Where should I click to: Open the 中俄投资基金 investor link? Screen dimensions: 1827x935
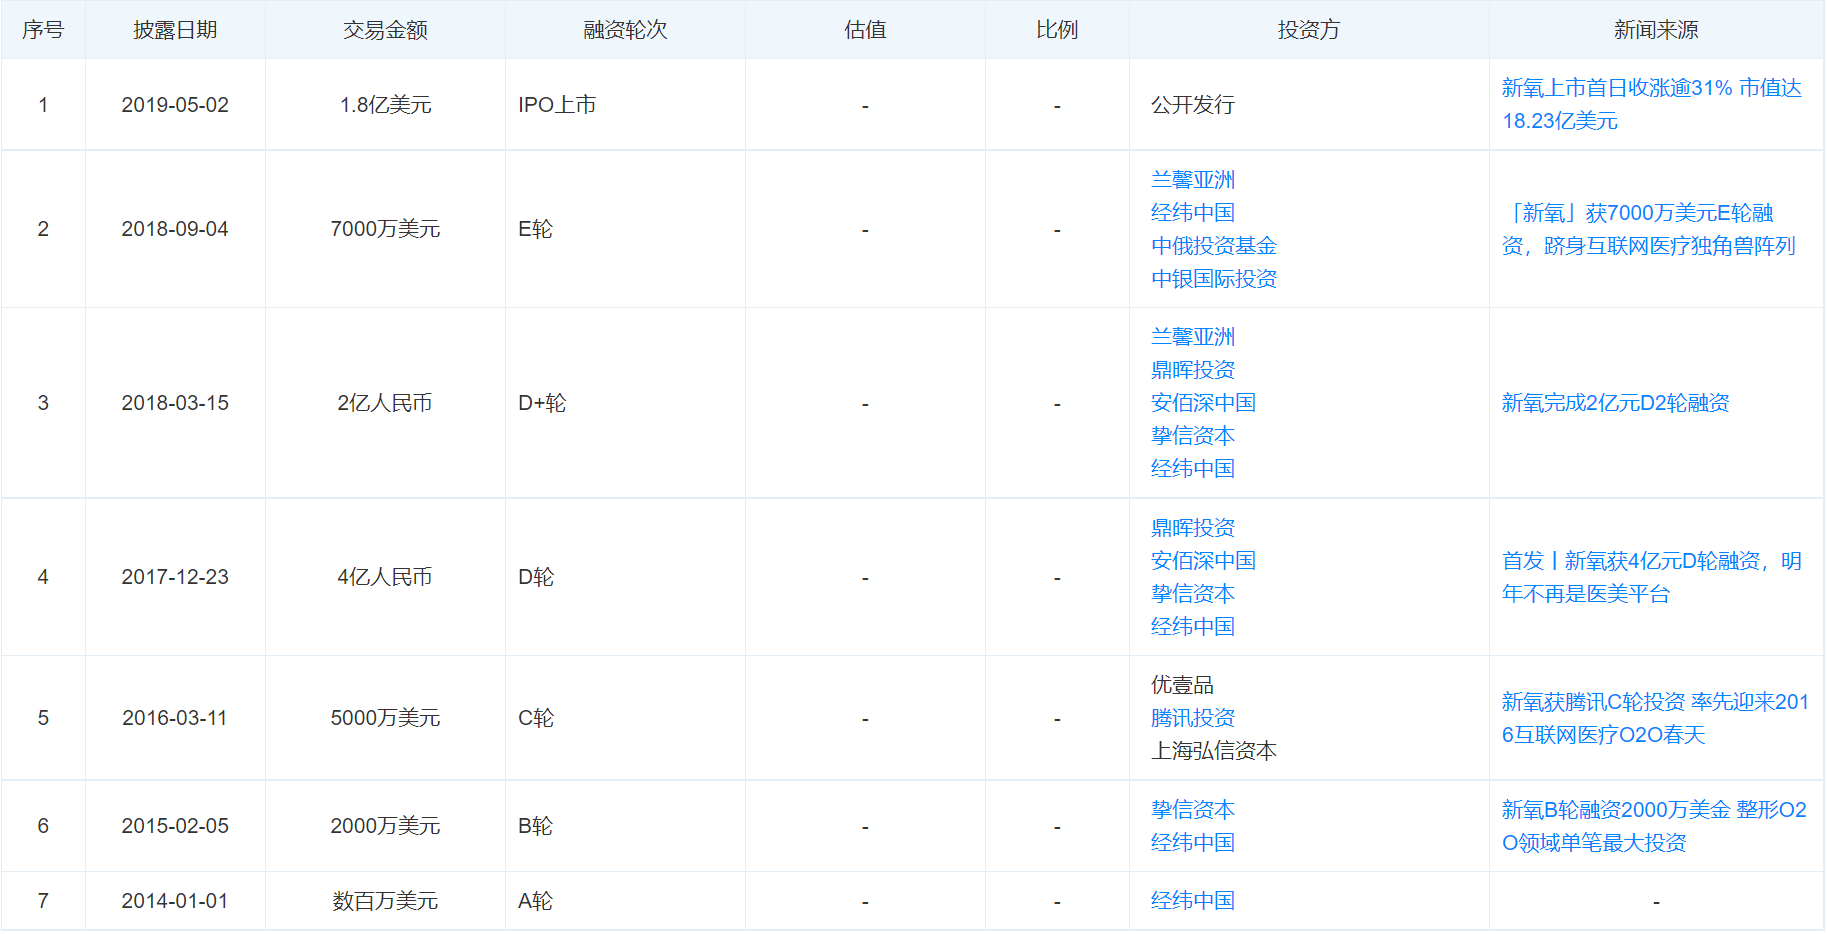click(1214, 246)
